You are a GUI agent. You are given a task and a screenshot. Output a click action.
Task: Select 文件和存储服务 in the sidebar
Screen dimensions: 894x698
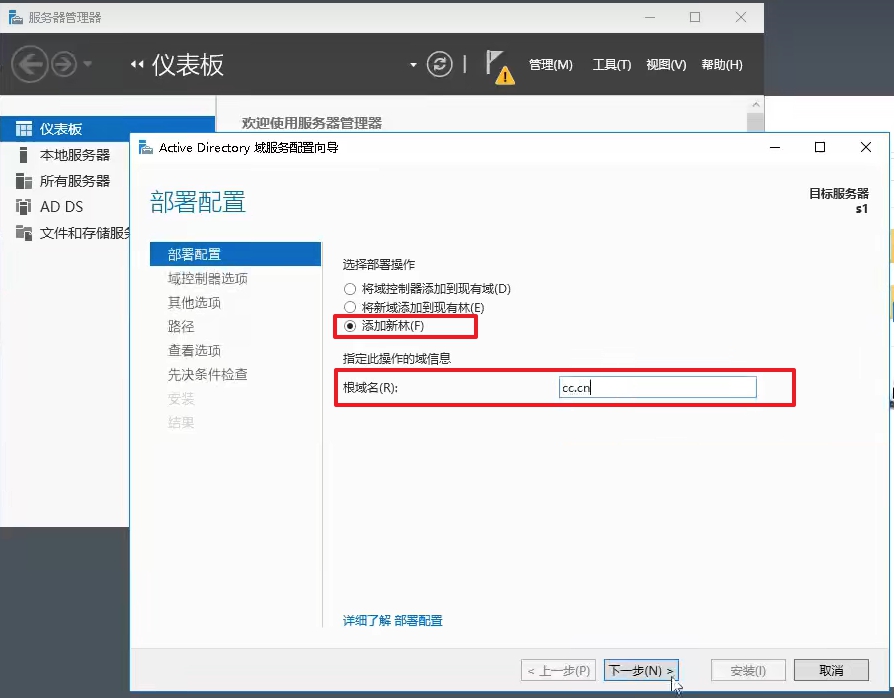click(85, 233)
